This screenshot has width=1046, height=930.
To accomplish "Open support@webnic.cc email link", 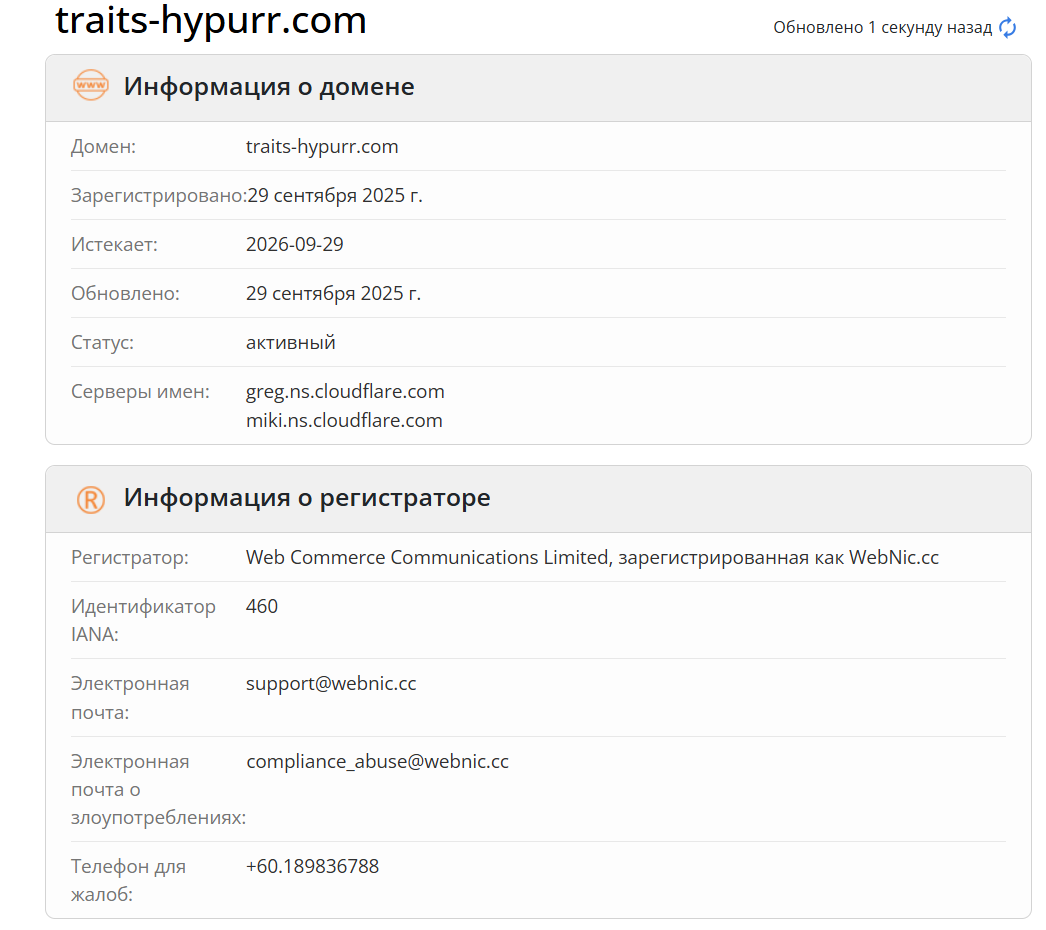I will [331, 683].
